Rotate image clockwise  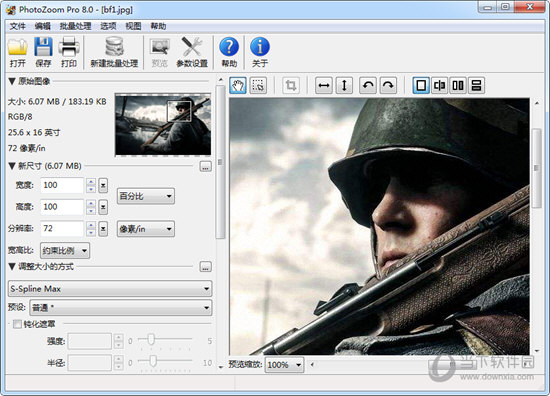tap(388, 85)
